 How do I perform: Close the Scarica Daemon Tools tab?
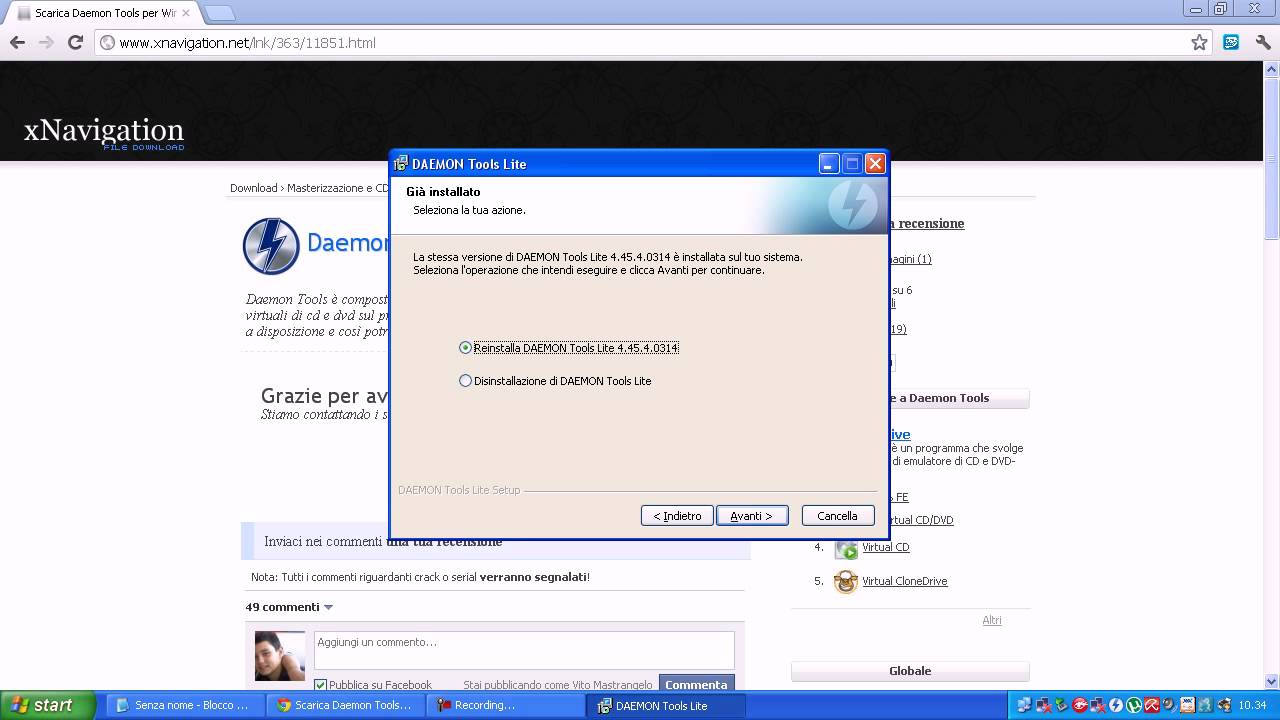pos(185,13)
